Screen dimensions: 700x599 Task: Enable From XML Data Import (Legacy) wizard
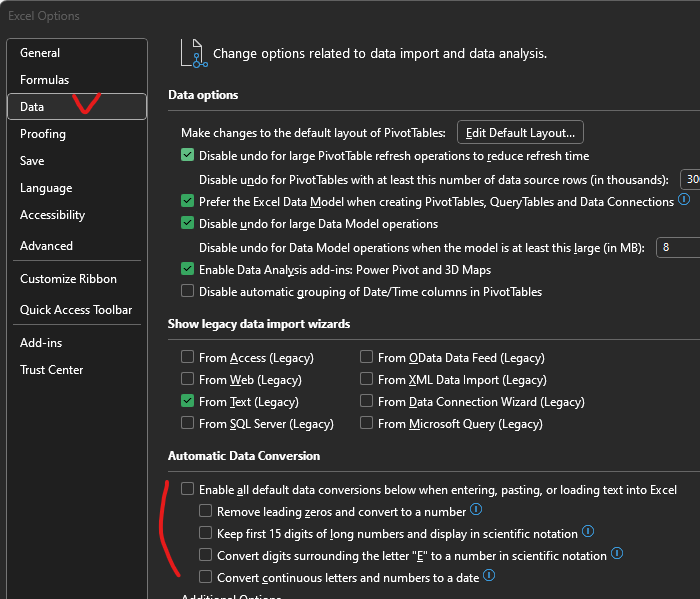(x=367, y=379)
